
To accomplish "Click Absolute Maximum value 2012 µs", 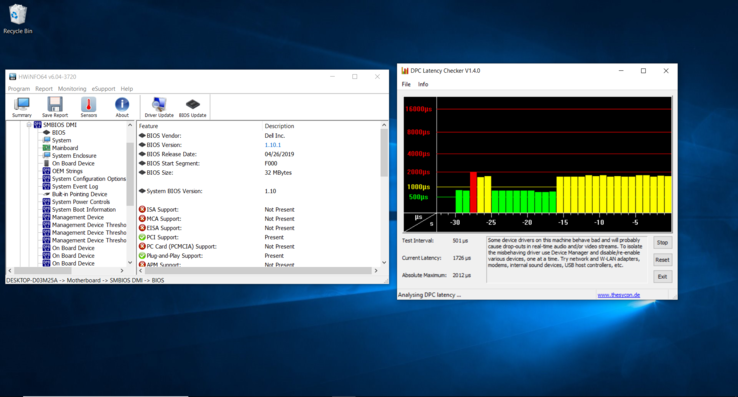I will 461,275.
